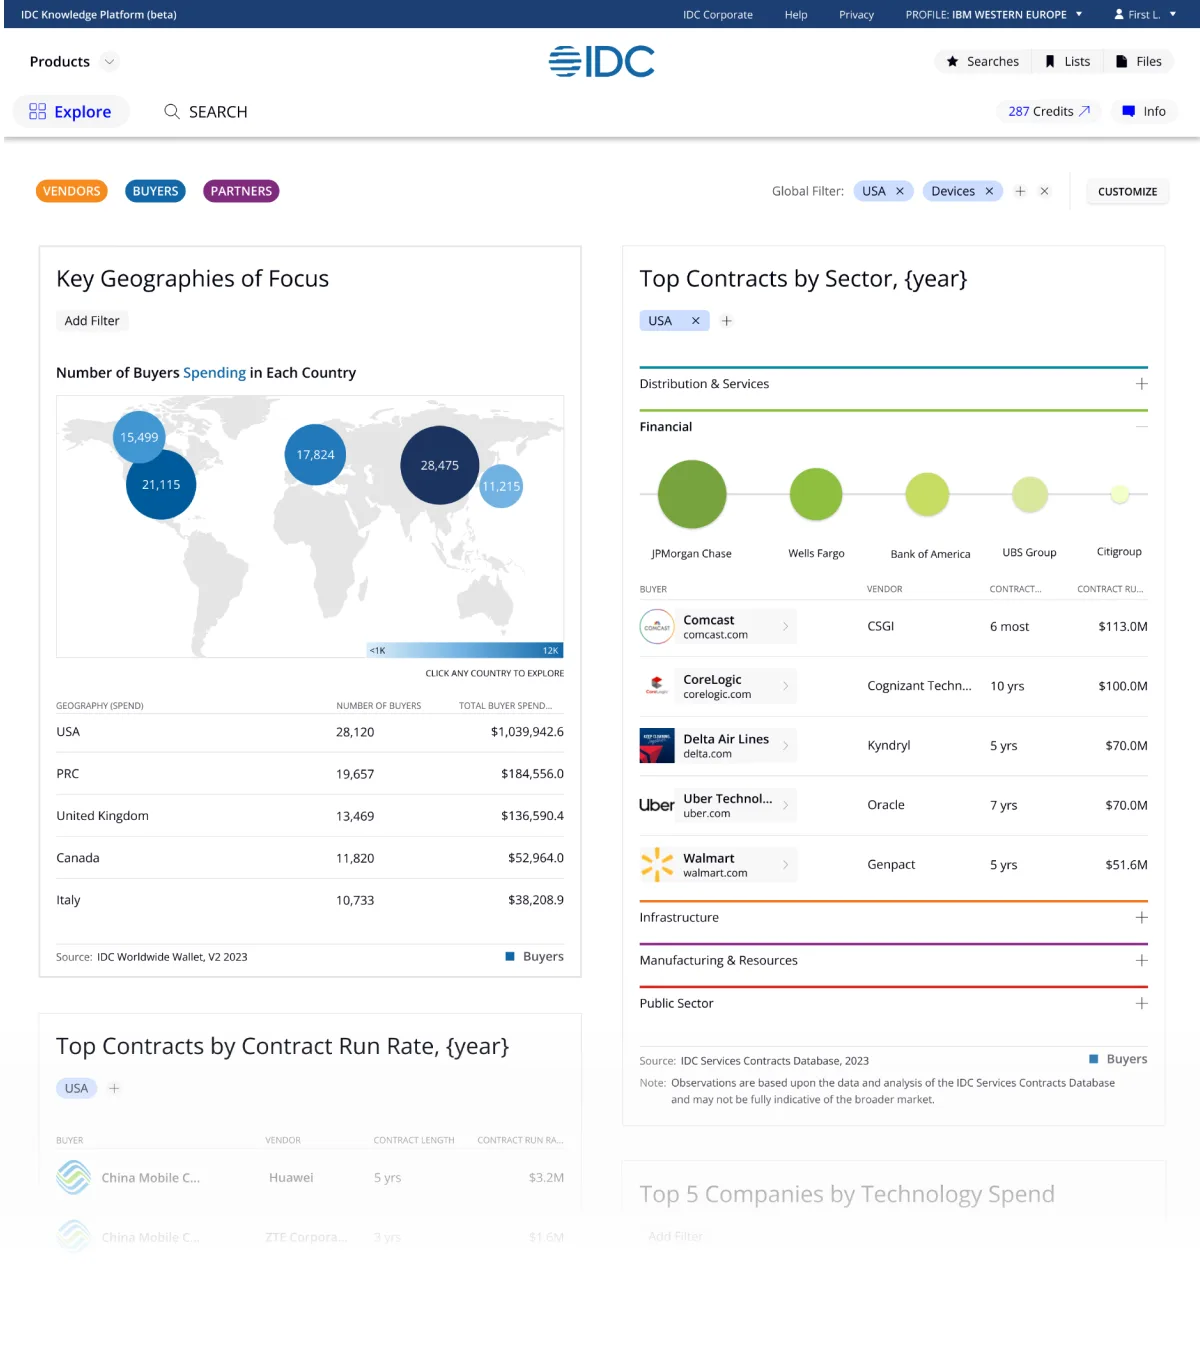Image resolution: width=1200 pixels, height=1352 pixels.
Task: Click Walmart company logo
Action: click(657, 864)
